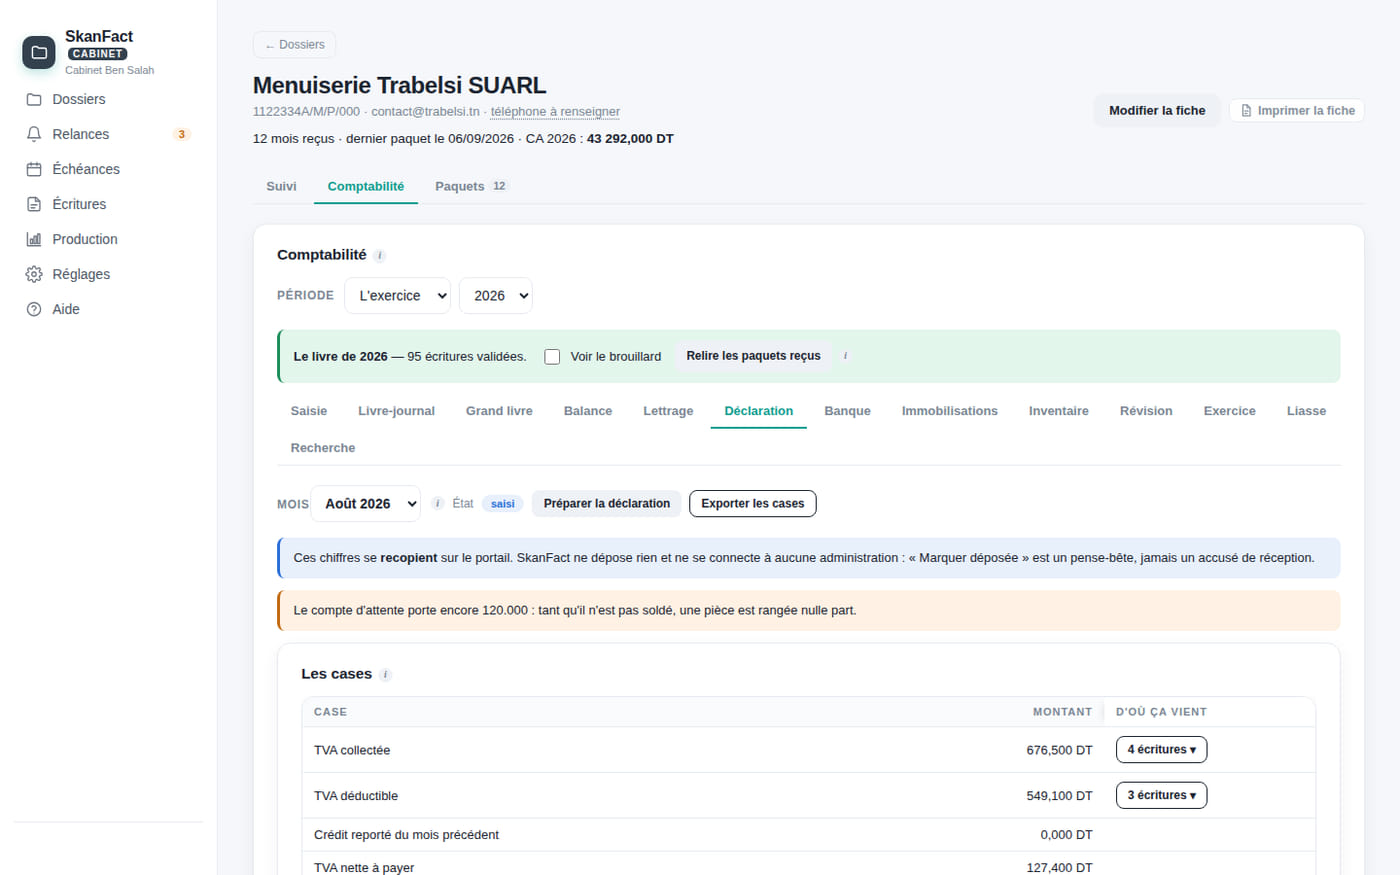
Task: Click the Menuiserie Trabelsi SUARL title
Action: click(399, 86)
